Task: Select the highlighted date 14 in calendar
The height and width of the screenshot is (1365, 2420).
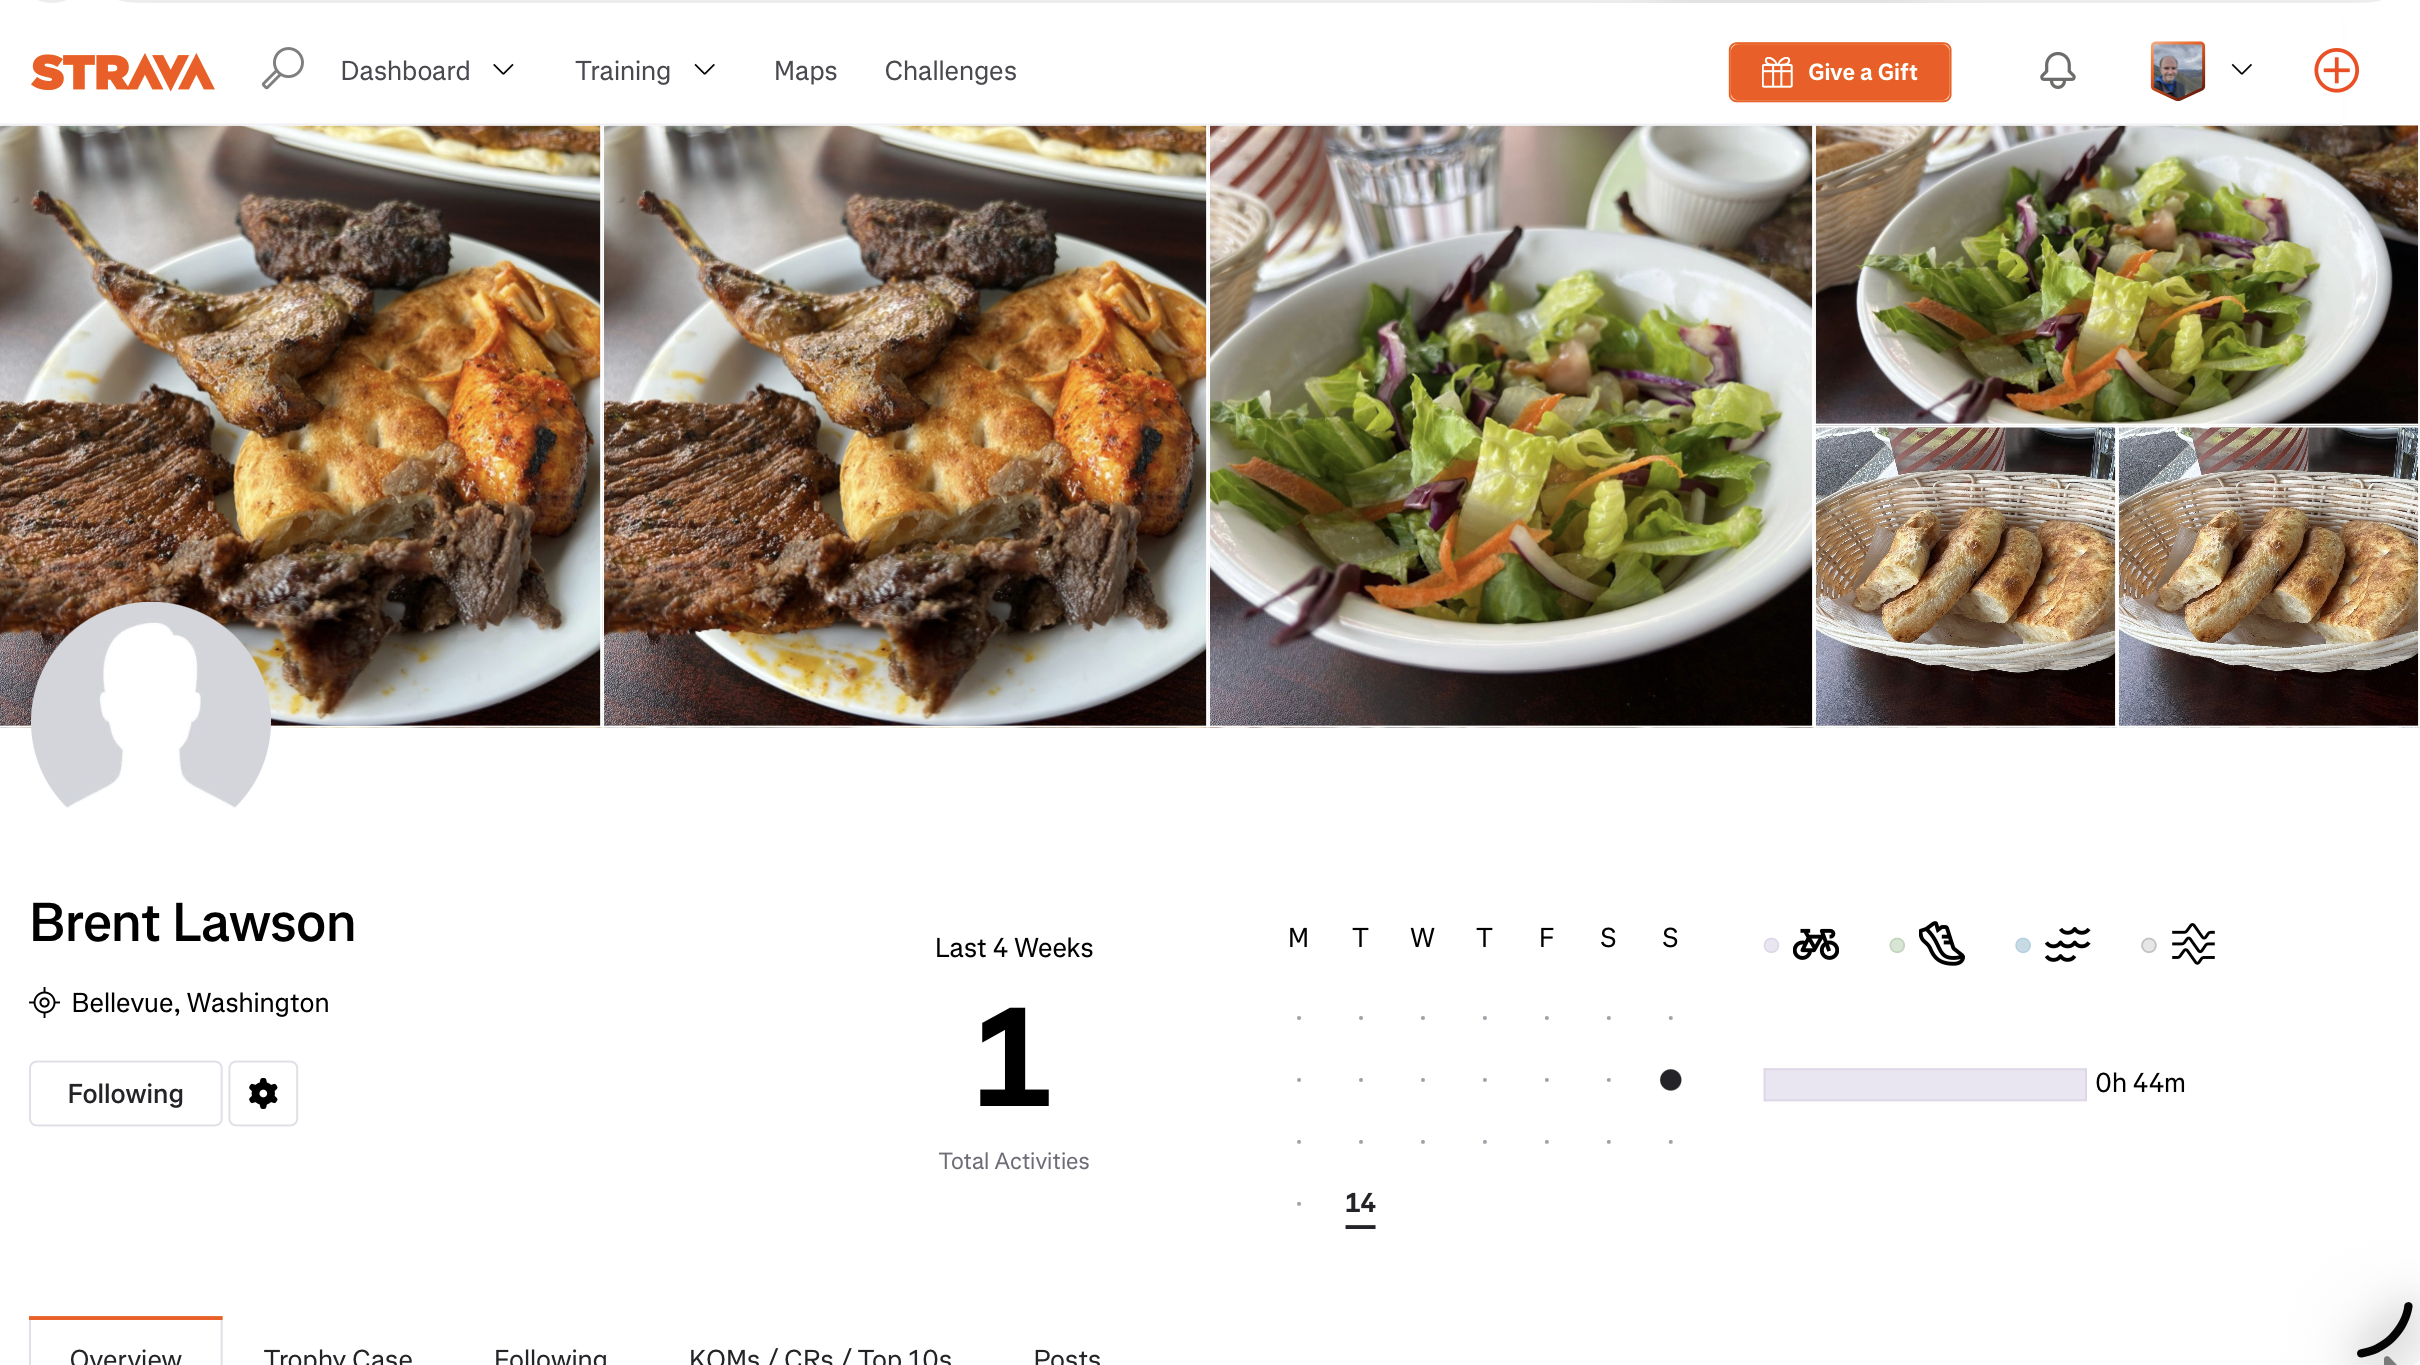Action: pos(1360,1204)
